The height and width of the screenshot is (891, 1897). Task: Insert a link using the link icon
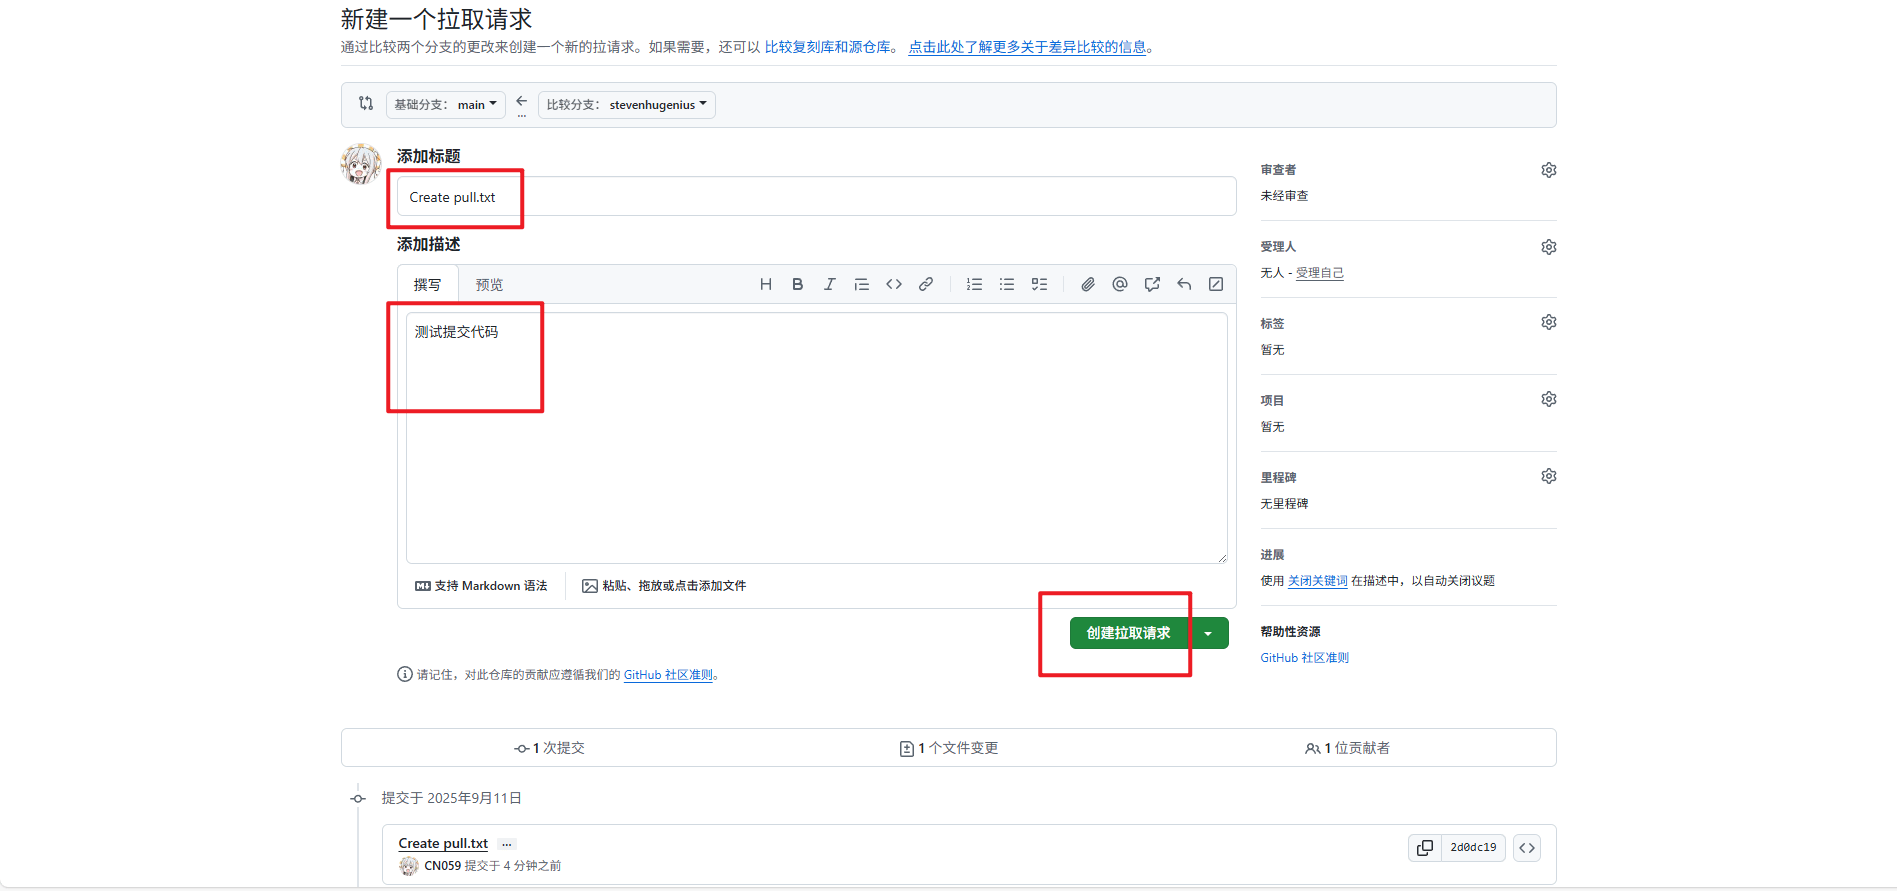(926, 285)
